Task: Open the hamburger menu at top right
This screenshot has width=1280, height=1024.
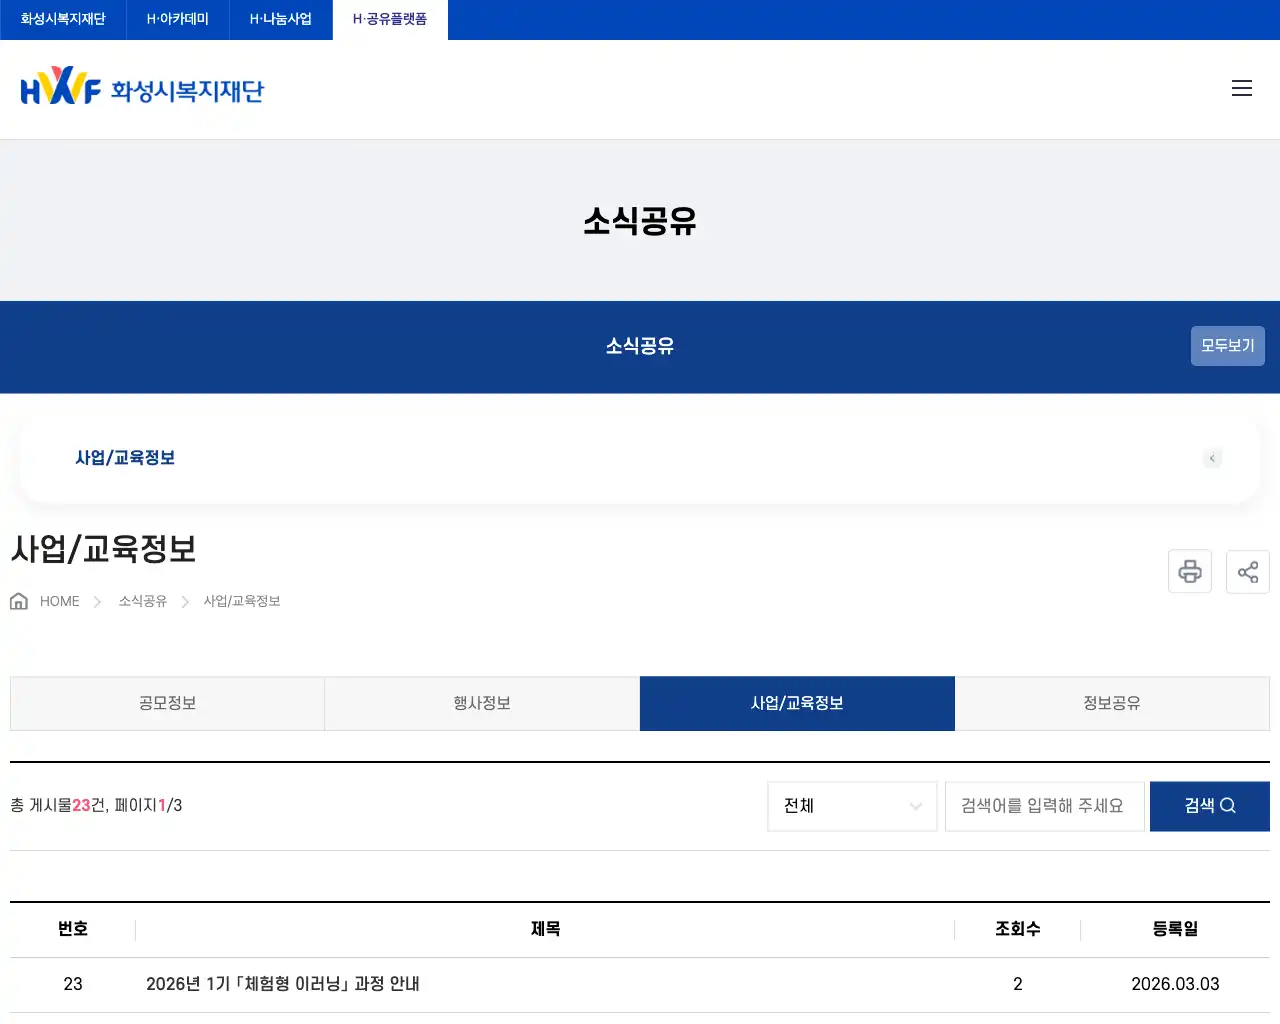Action: (1242, 88)
